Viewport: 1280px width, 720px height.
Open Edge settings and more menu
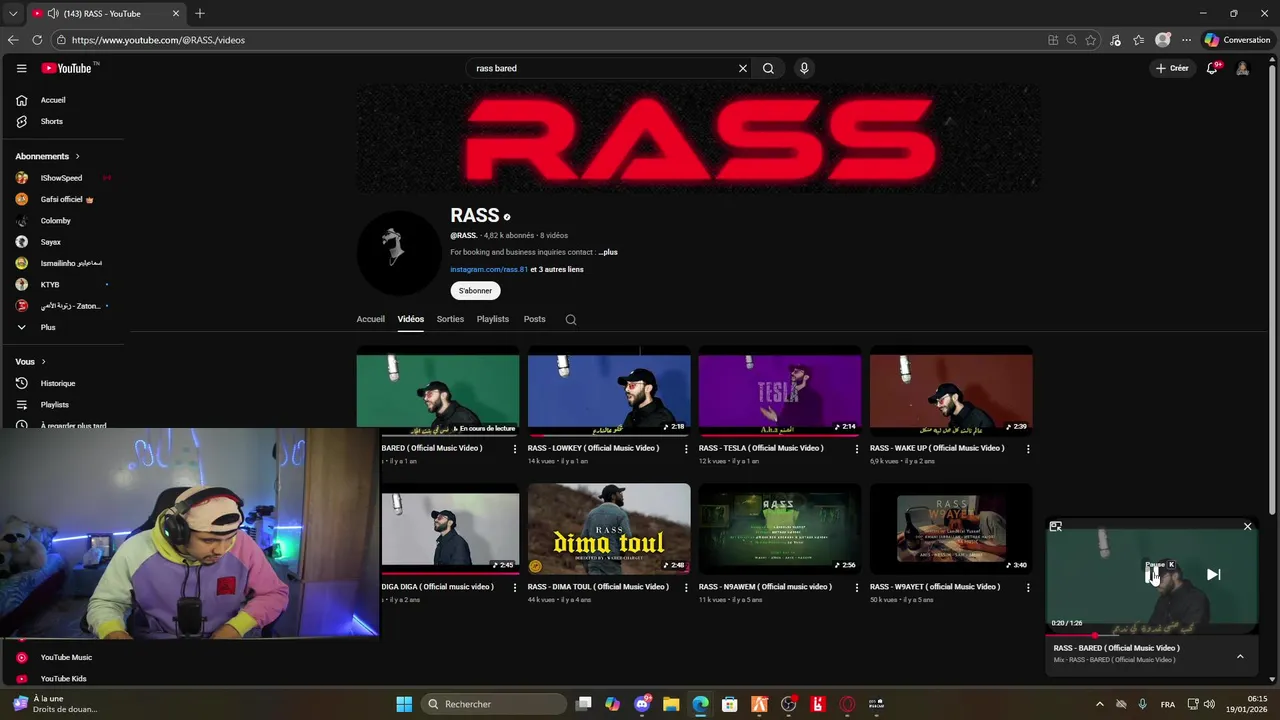[x=1186, y=40]
